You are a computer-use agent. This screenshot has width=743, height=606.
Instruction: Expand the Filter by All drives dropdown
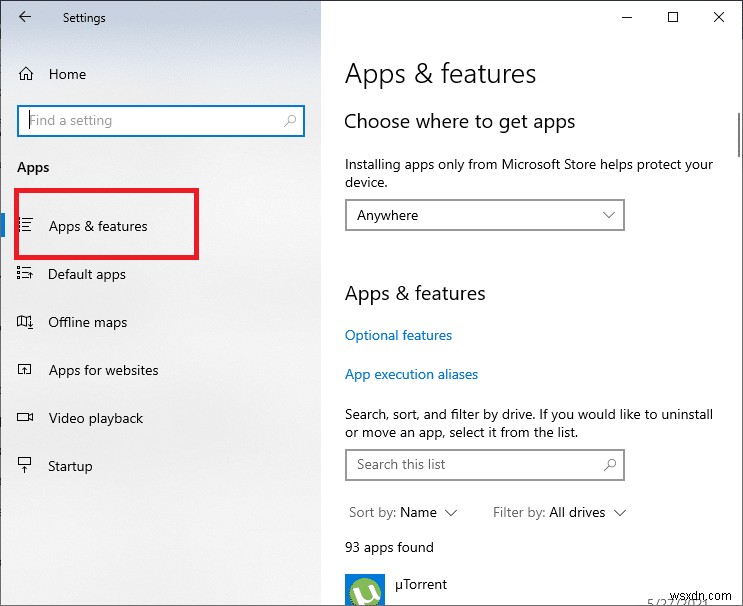click(560, 512)
